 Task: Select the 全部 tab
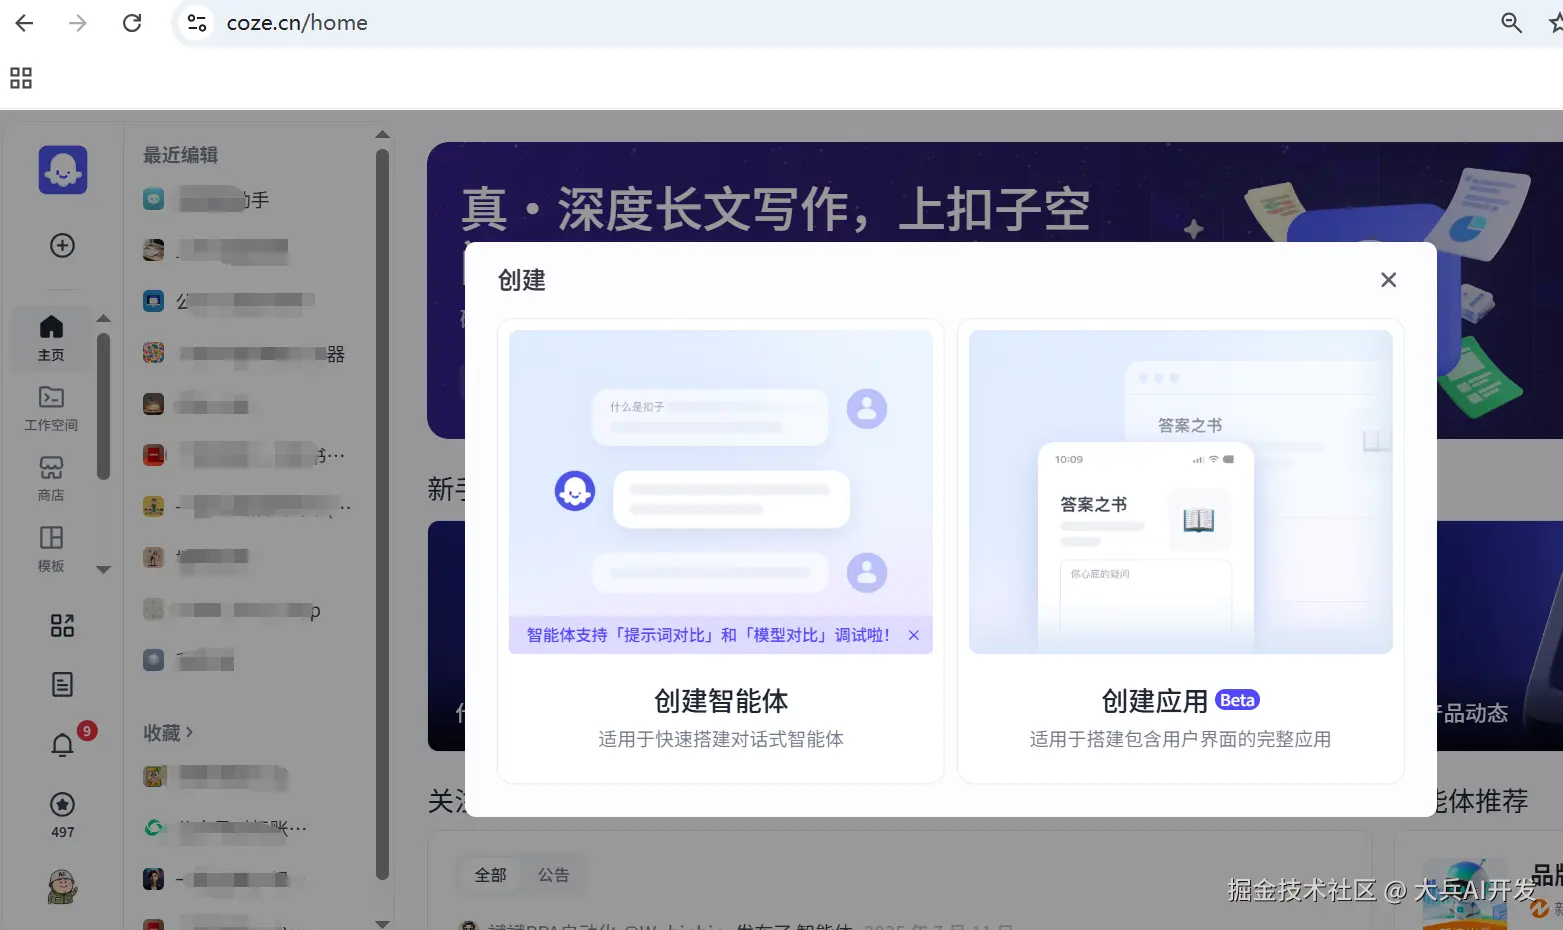pyautogui.click(x=490, y=875)
